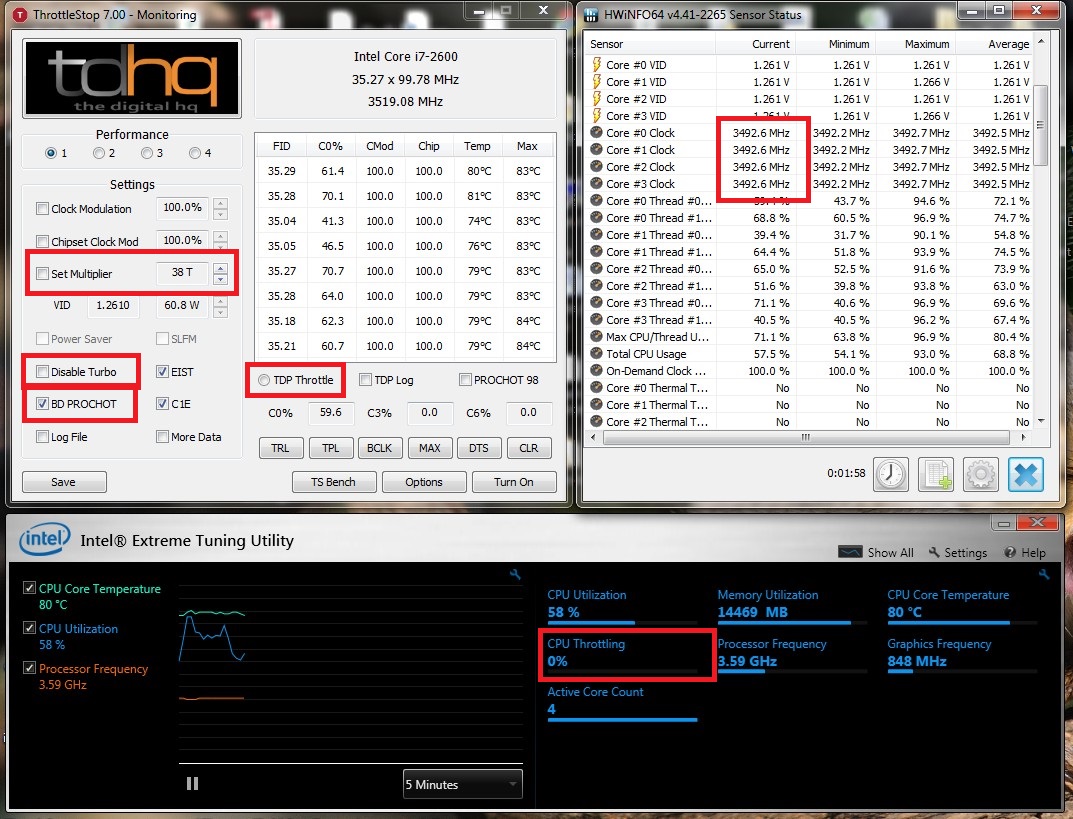Uncheck the BD PROCHOT checkbox
Image resolution: width=1073 pixels, height=819 pixels.
(x=42, y=404)
